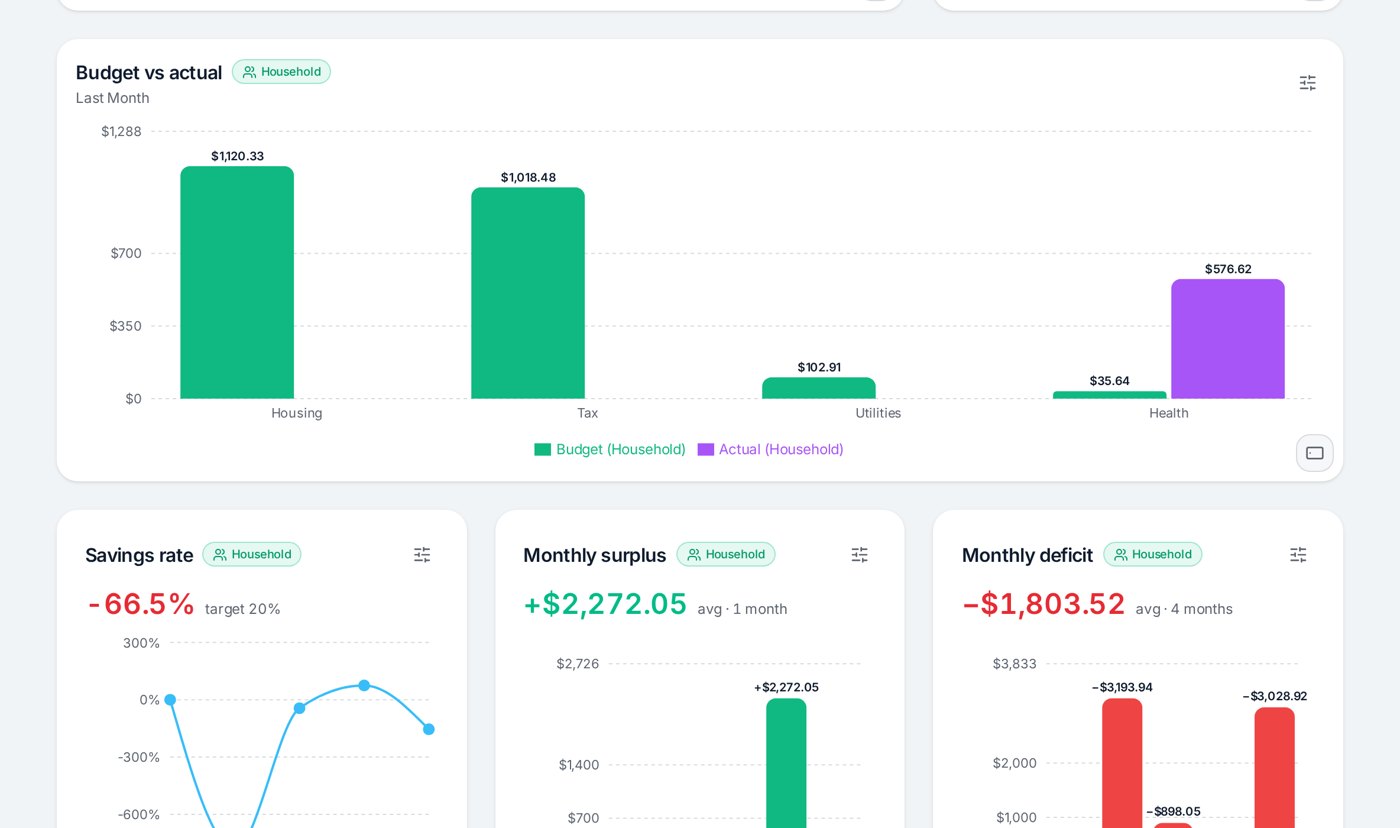This screenshot has width=1400, height=828.
Task: Toggle Budget (Household) legend entry
Action: pyautogui.click(x=610, y=449)
